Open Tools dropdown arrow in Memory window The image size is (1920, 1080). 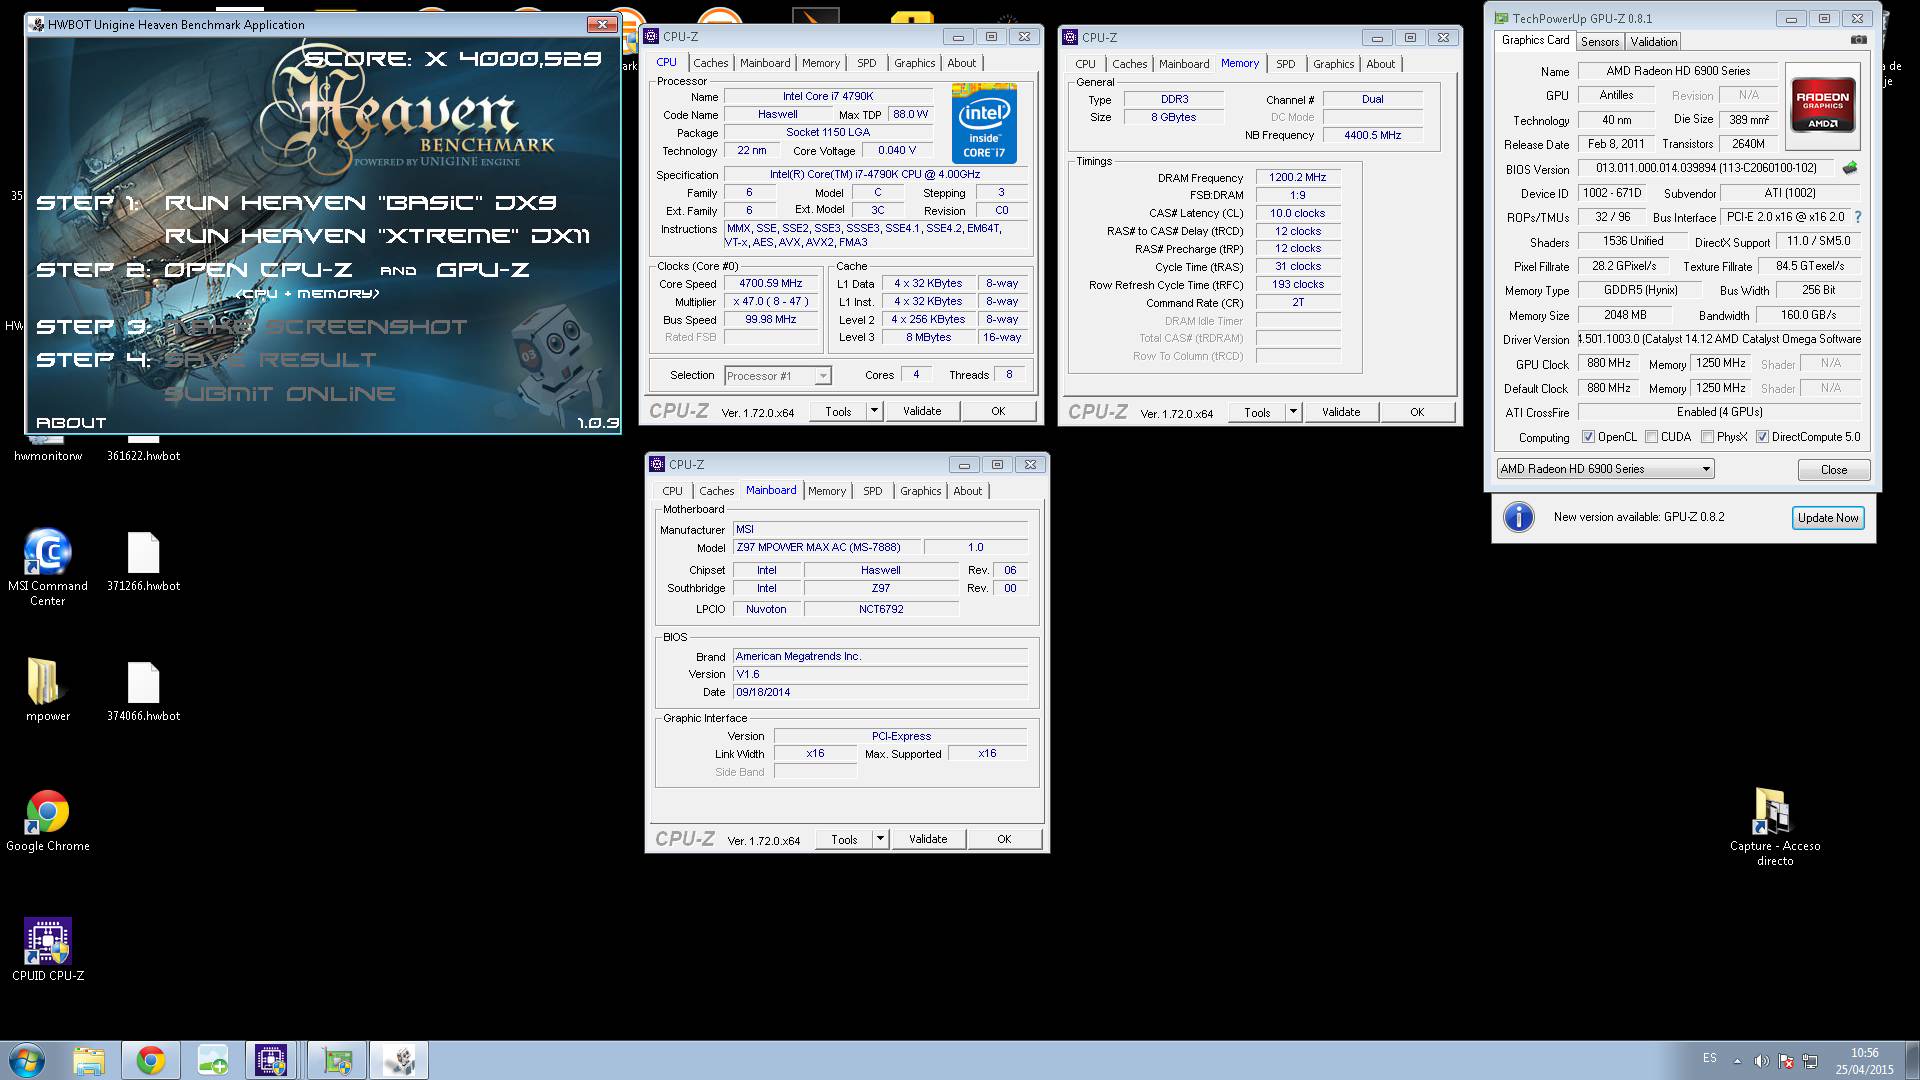(1293, 412)
